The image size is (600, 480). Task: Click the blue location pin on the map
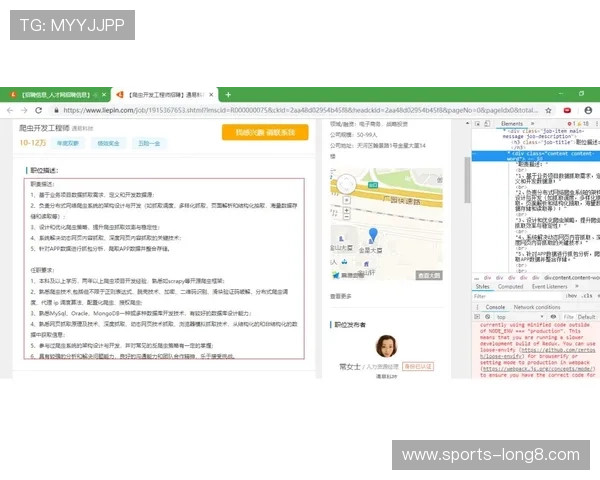tap(373, 234)
